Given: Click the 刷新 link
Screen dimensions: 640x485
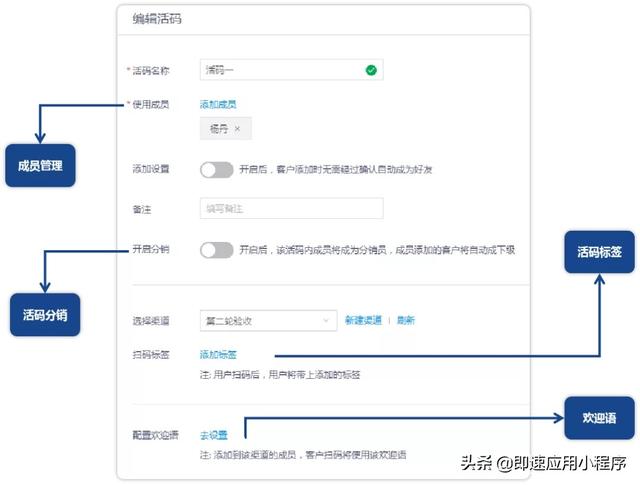Looking at the screenshot, I should pos(405,320).
